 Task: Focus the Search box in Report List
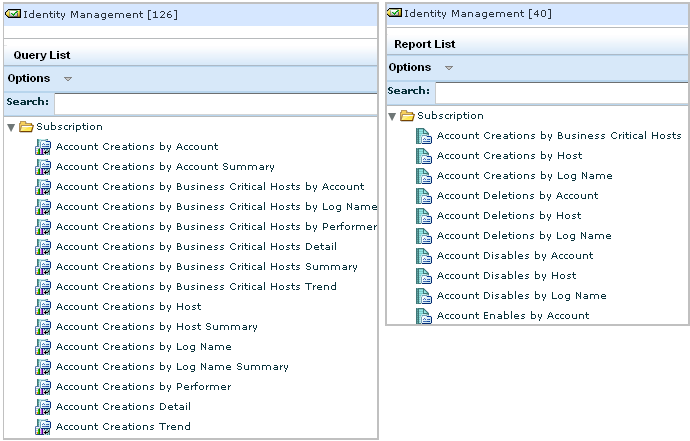tap(560, 92)
